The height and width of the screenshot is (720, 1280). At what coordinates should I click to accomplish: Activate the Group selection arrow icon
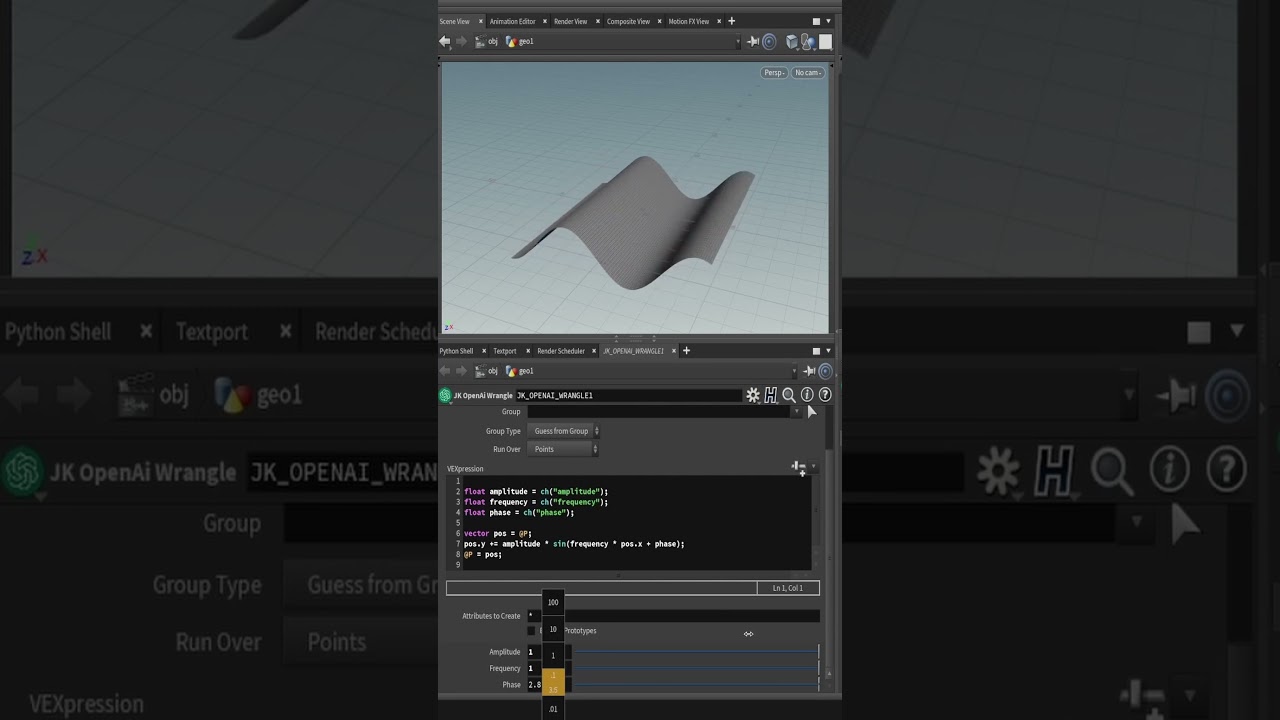coord(811,411)
